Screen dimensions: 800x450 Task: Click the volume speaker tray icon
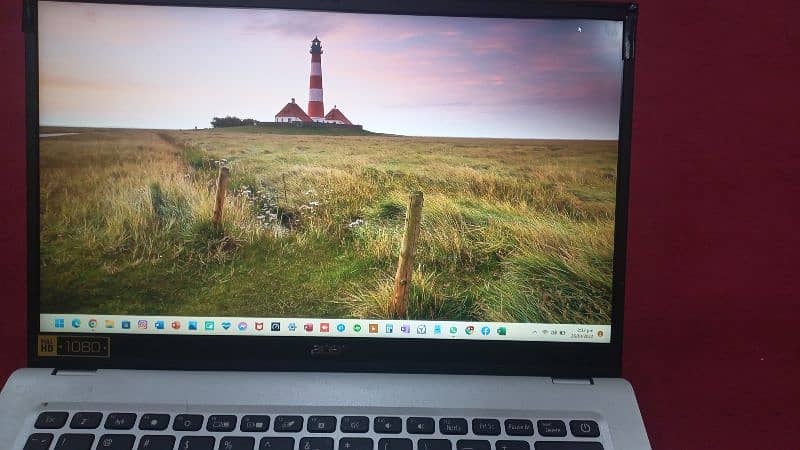555,331
